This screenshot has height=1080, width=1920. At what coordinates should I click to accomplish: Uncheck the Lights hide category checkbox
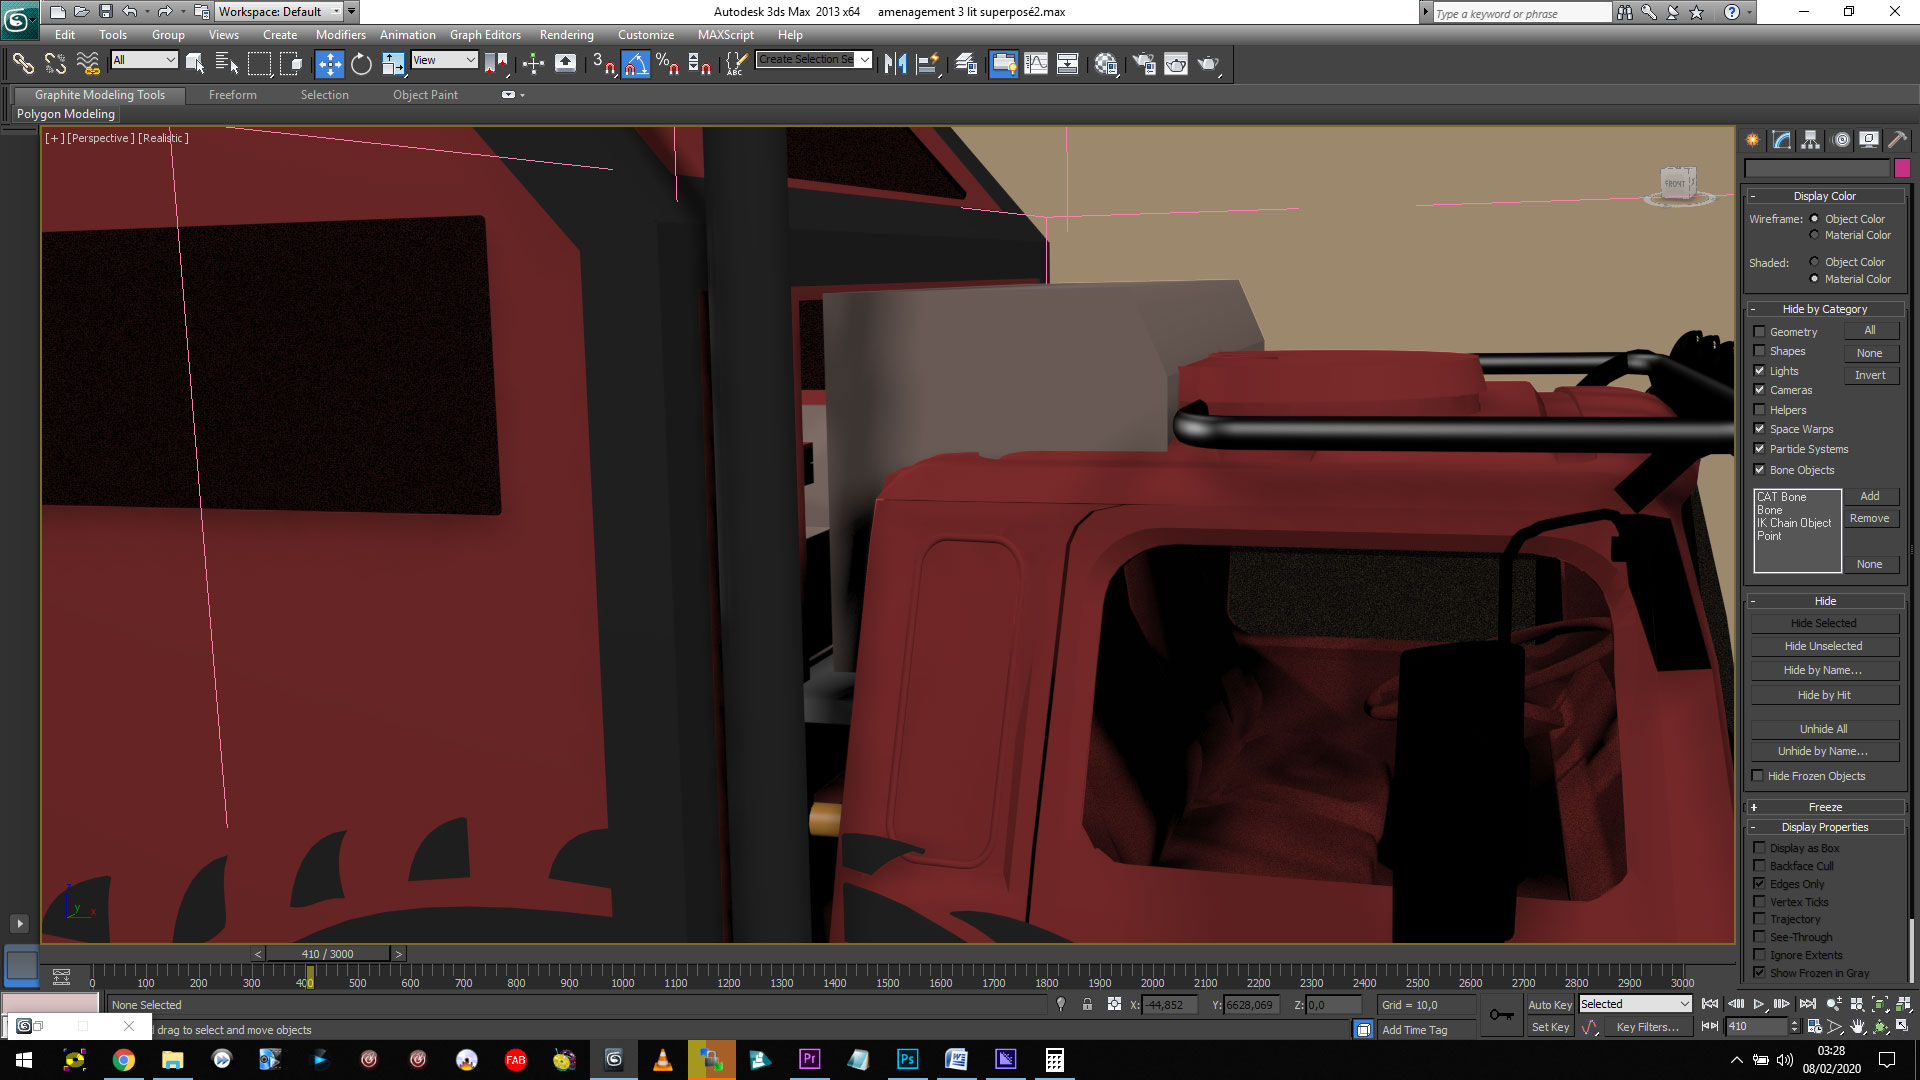[1759, 371]
